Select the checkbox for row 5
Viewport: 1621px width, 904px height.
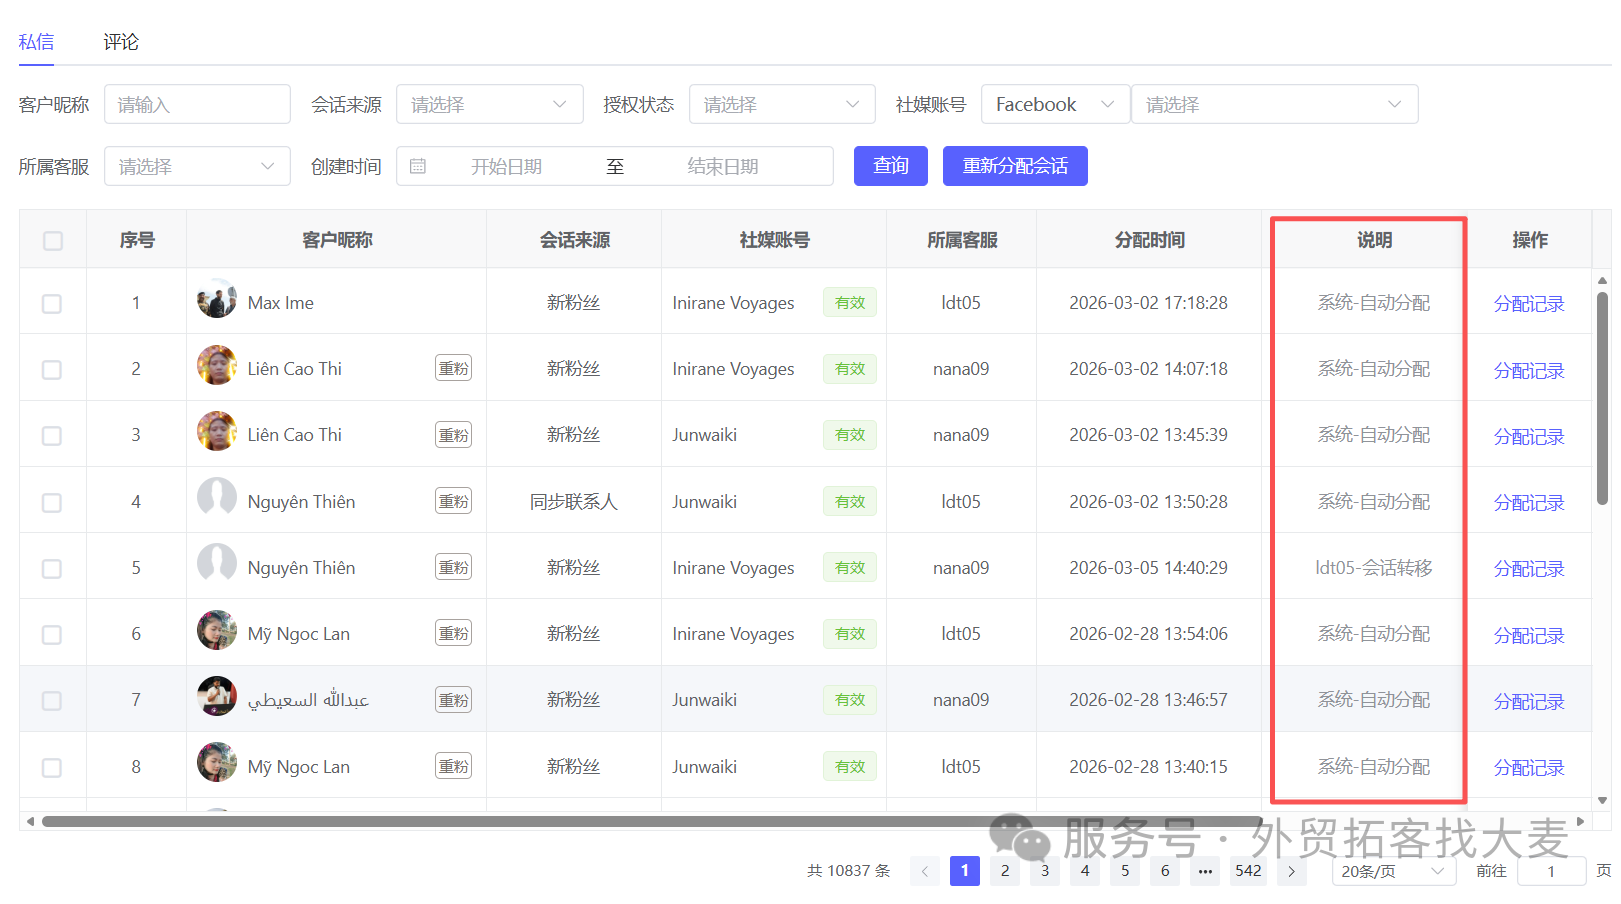[52, 569]
